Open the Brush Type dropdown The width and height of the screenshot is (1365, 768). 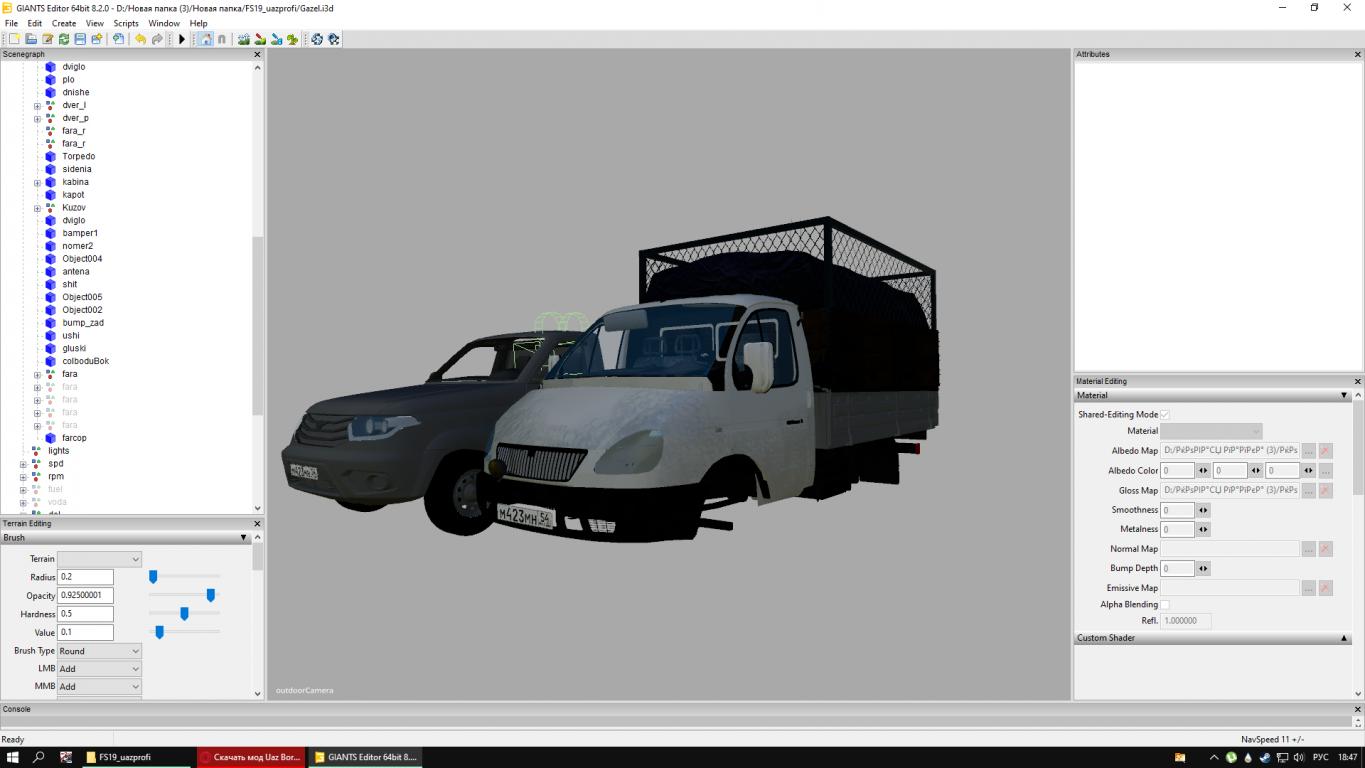point(99,651)
